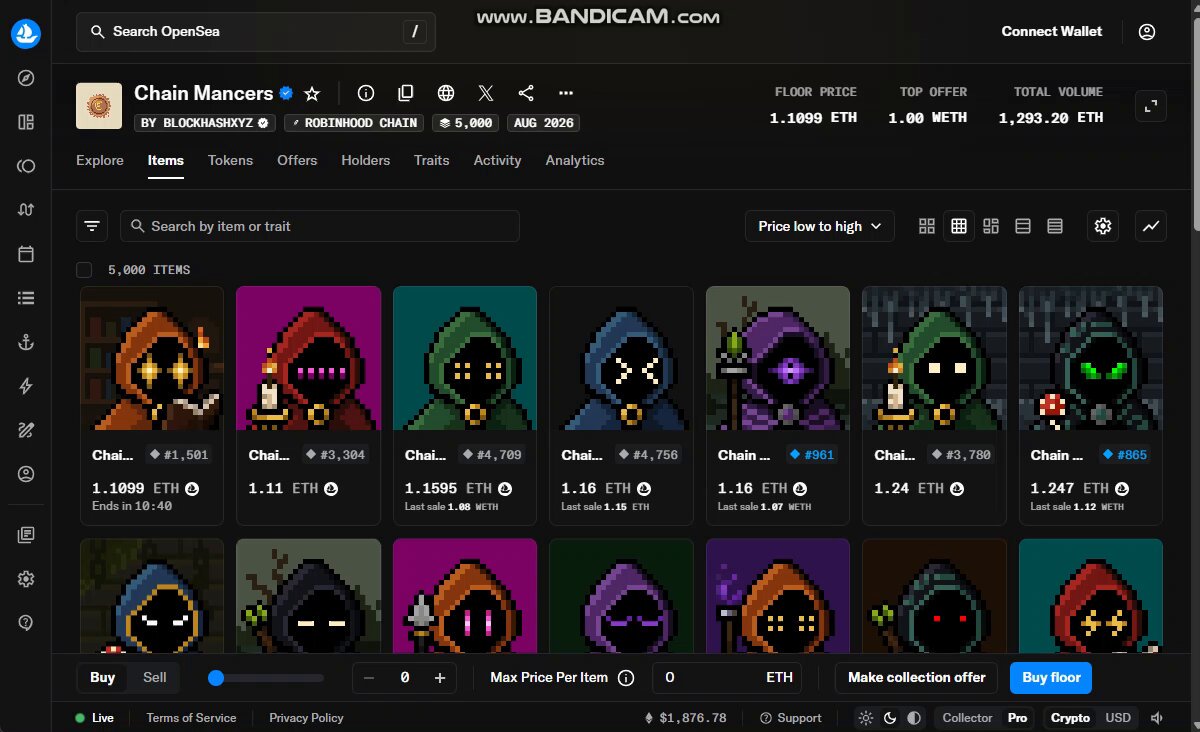Open the anchor icon in the sidebar
Viewport: 1200px width, 732px height.
[x=26, y=342]
